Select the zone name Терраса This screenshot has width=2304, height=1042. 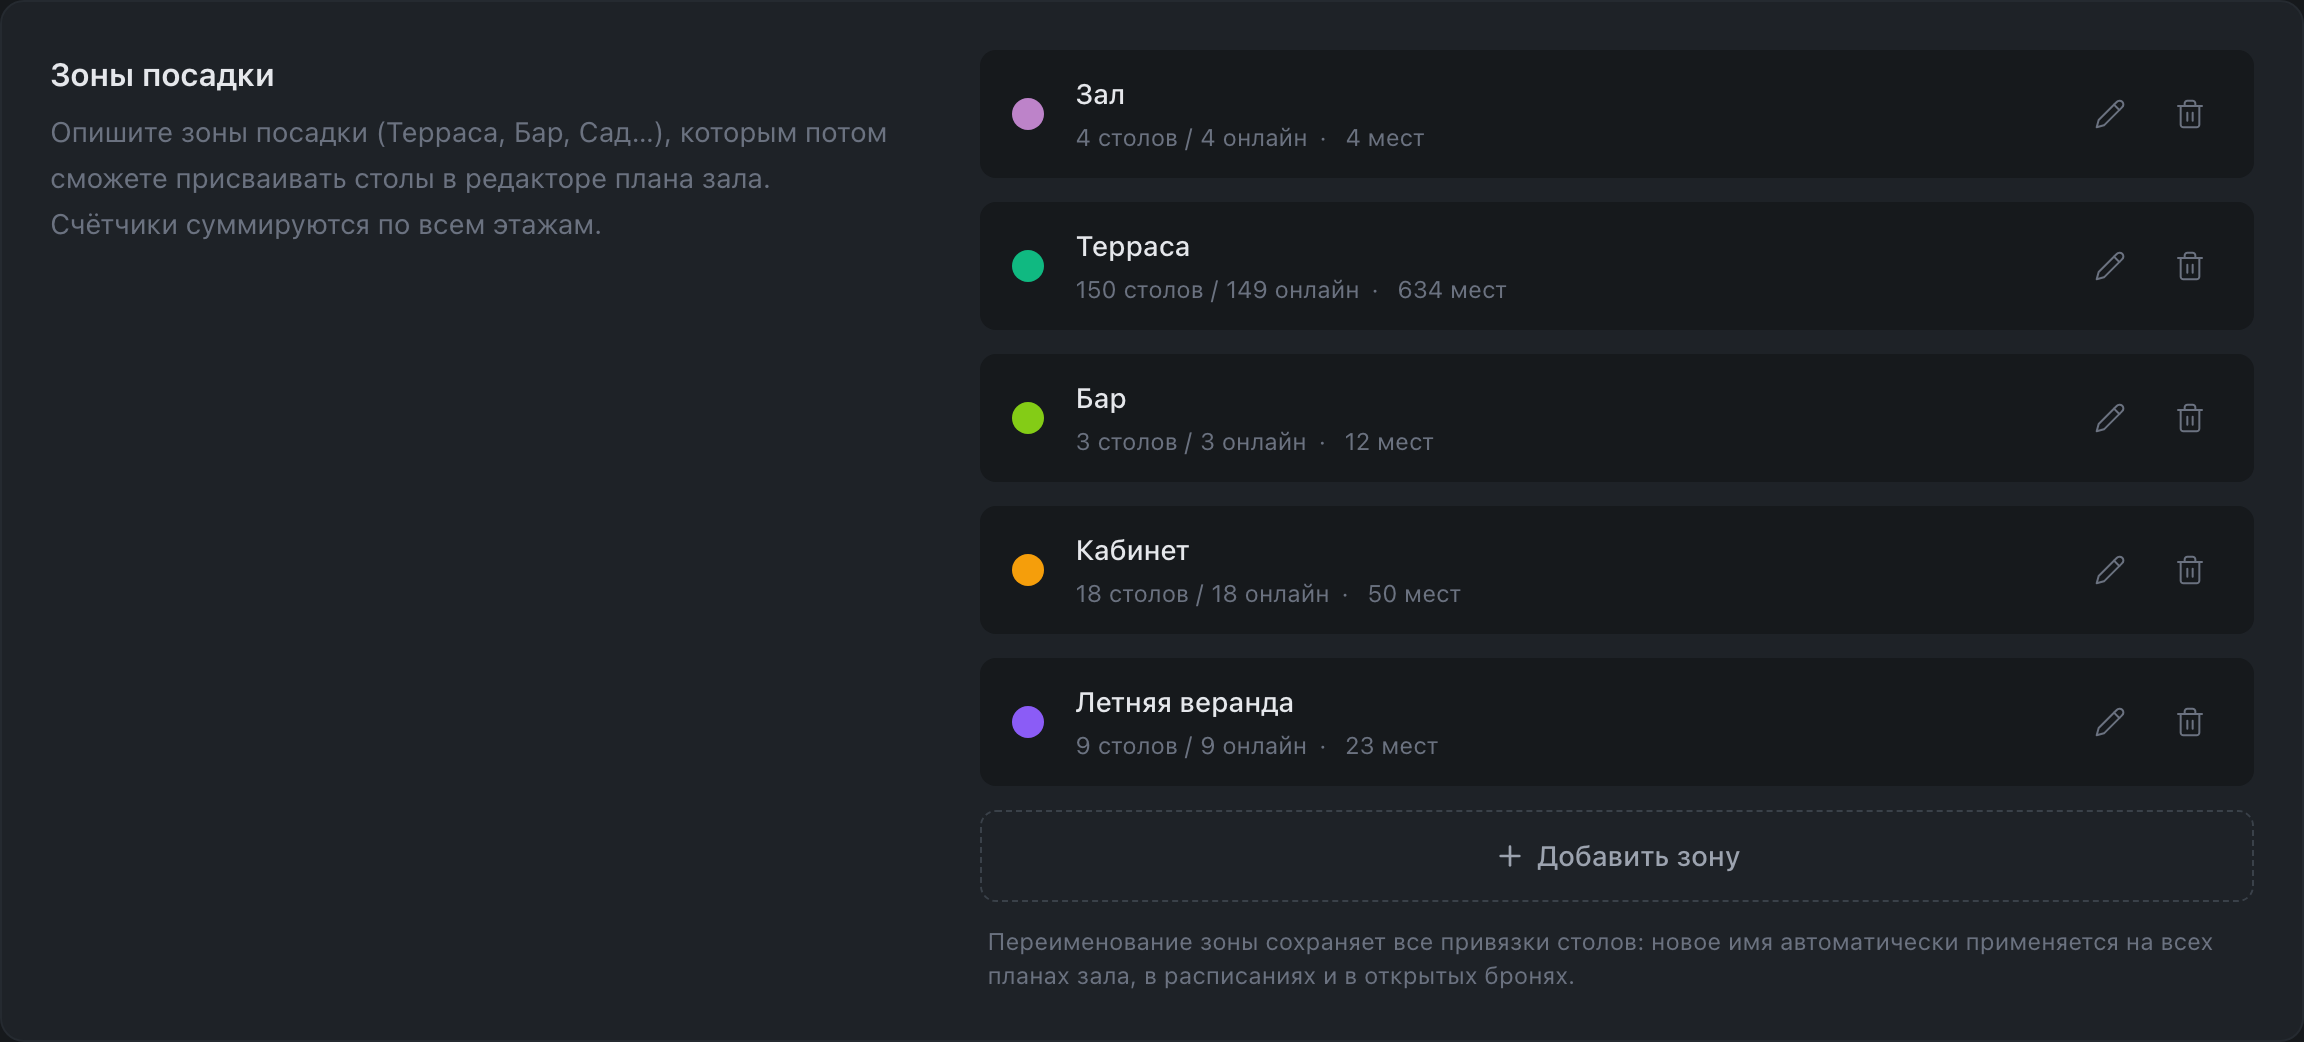click(1133, 247)
